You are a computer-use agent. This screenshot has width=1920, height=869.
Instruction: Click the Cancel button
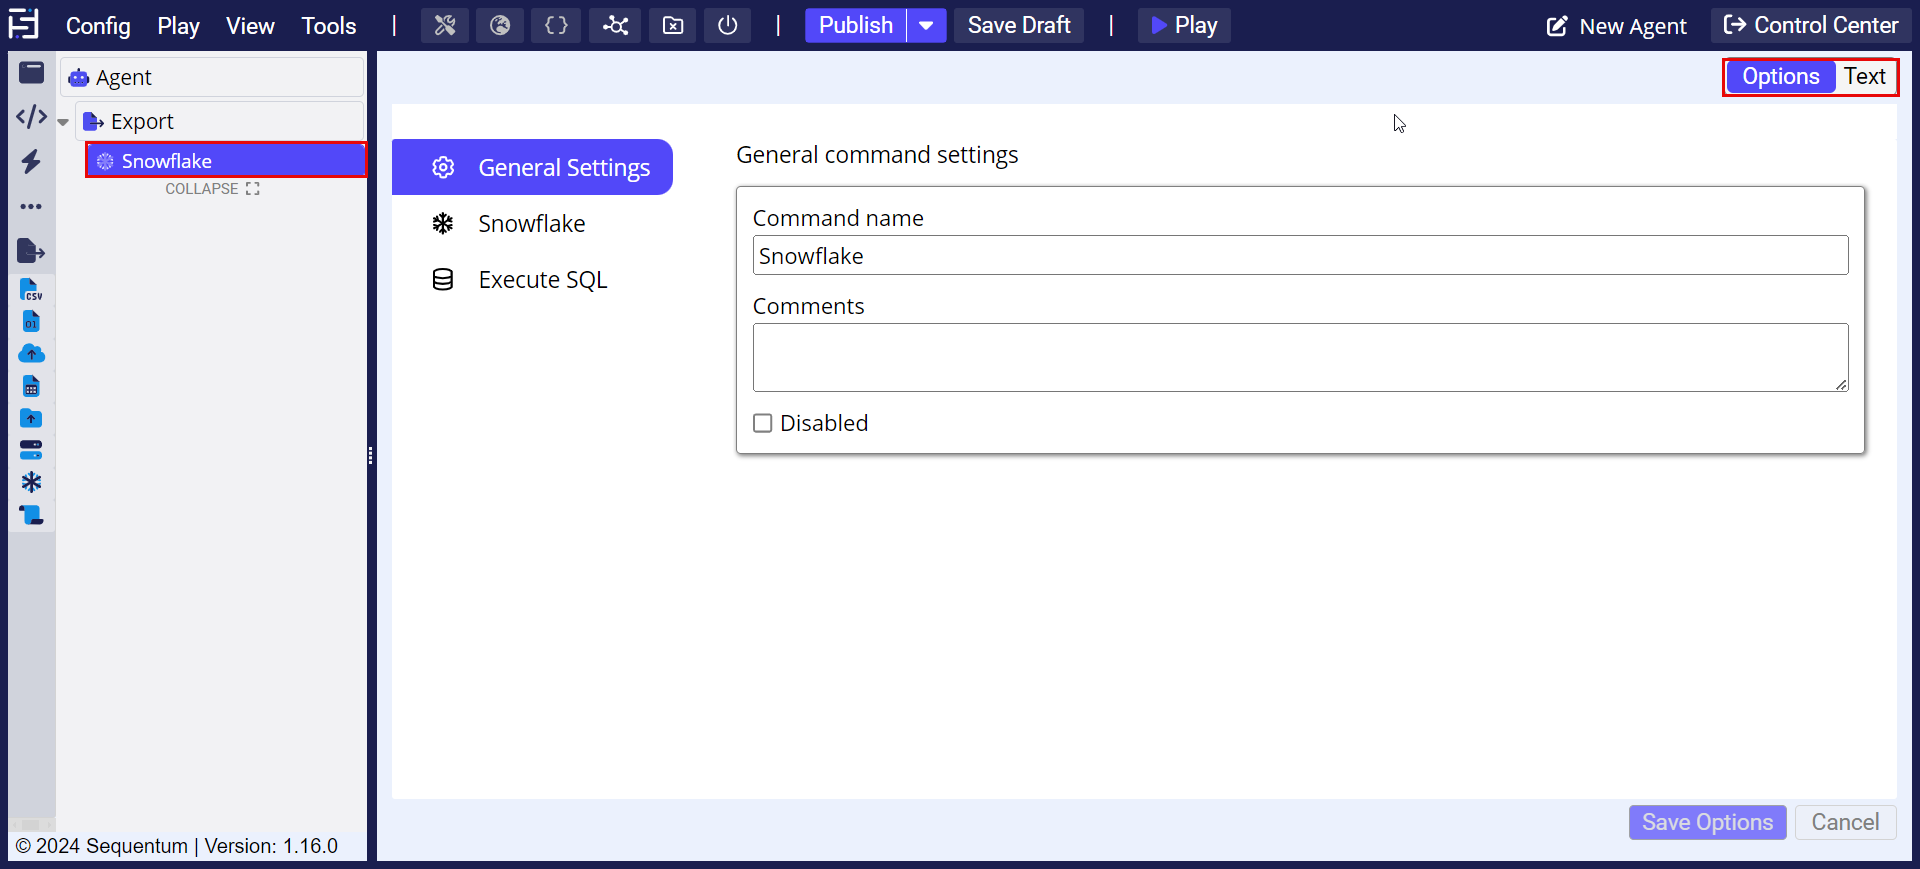[1845, 822]
